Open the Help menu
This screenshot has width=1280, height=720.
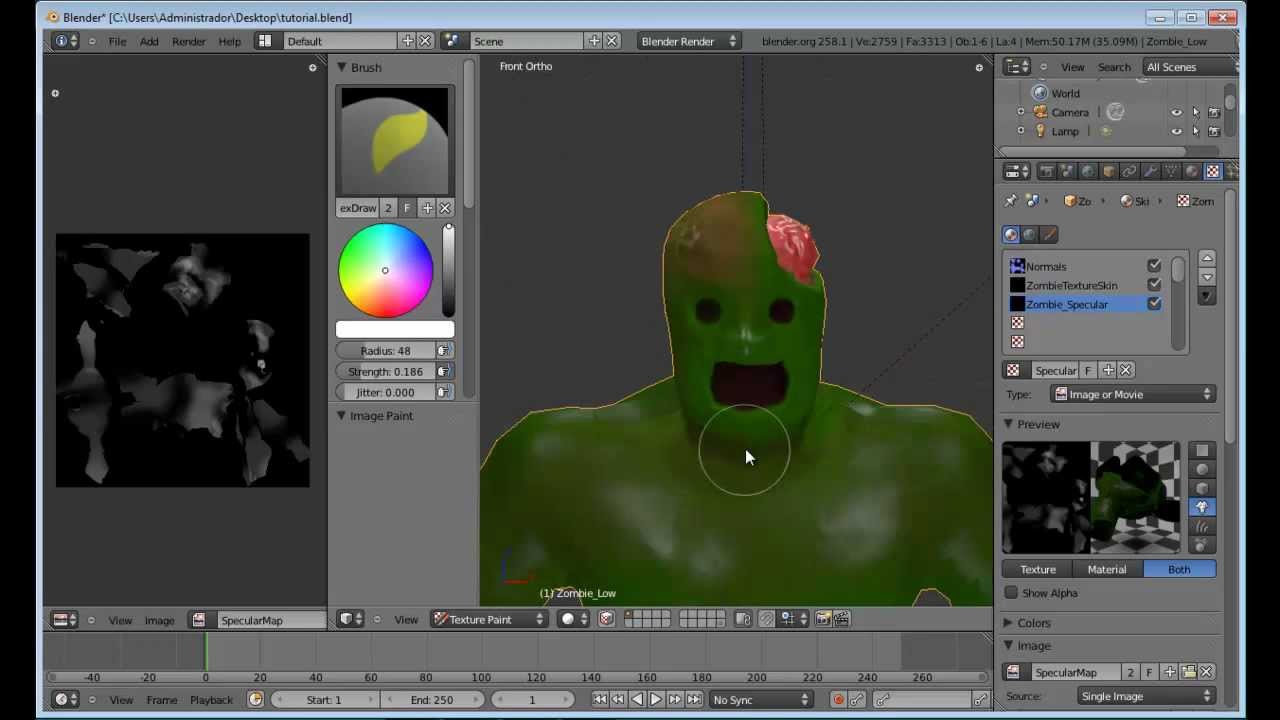[230, 41]
